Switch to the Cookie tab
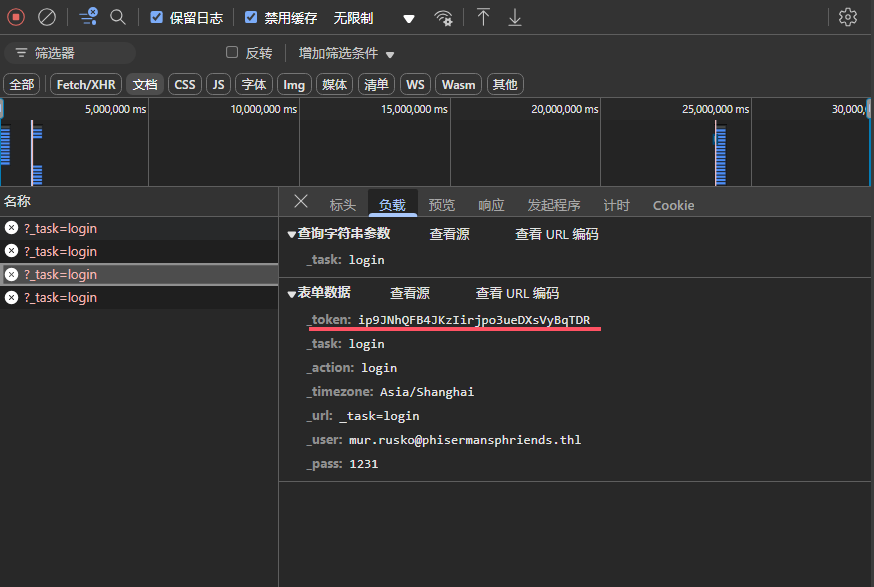The image size is (874, 587). tap(673, 205)
